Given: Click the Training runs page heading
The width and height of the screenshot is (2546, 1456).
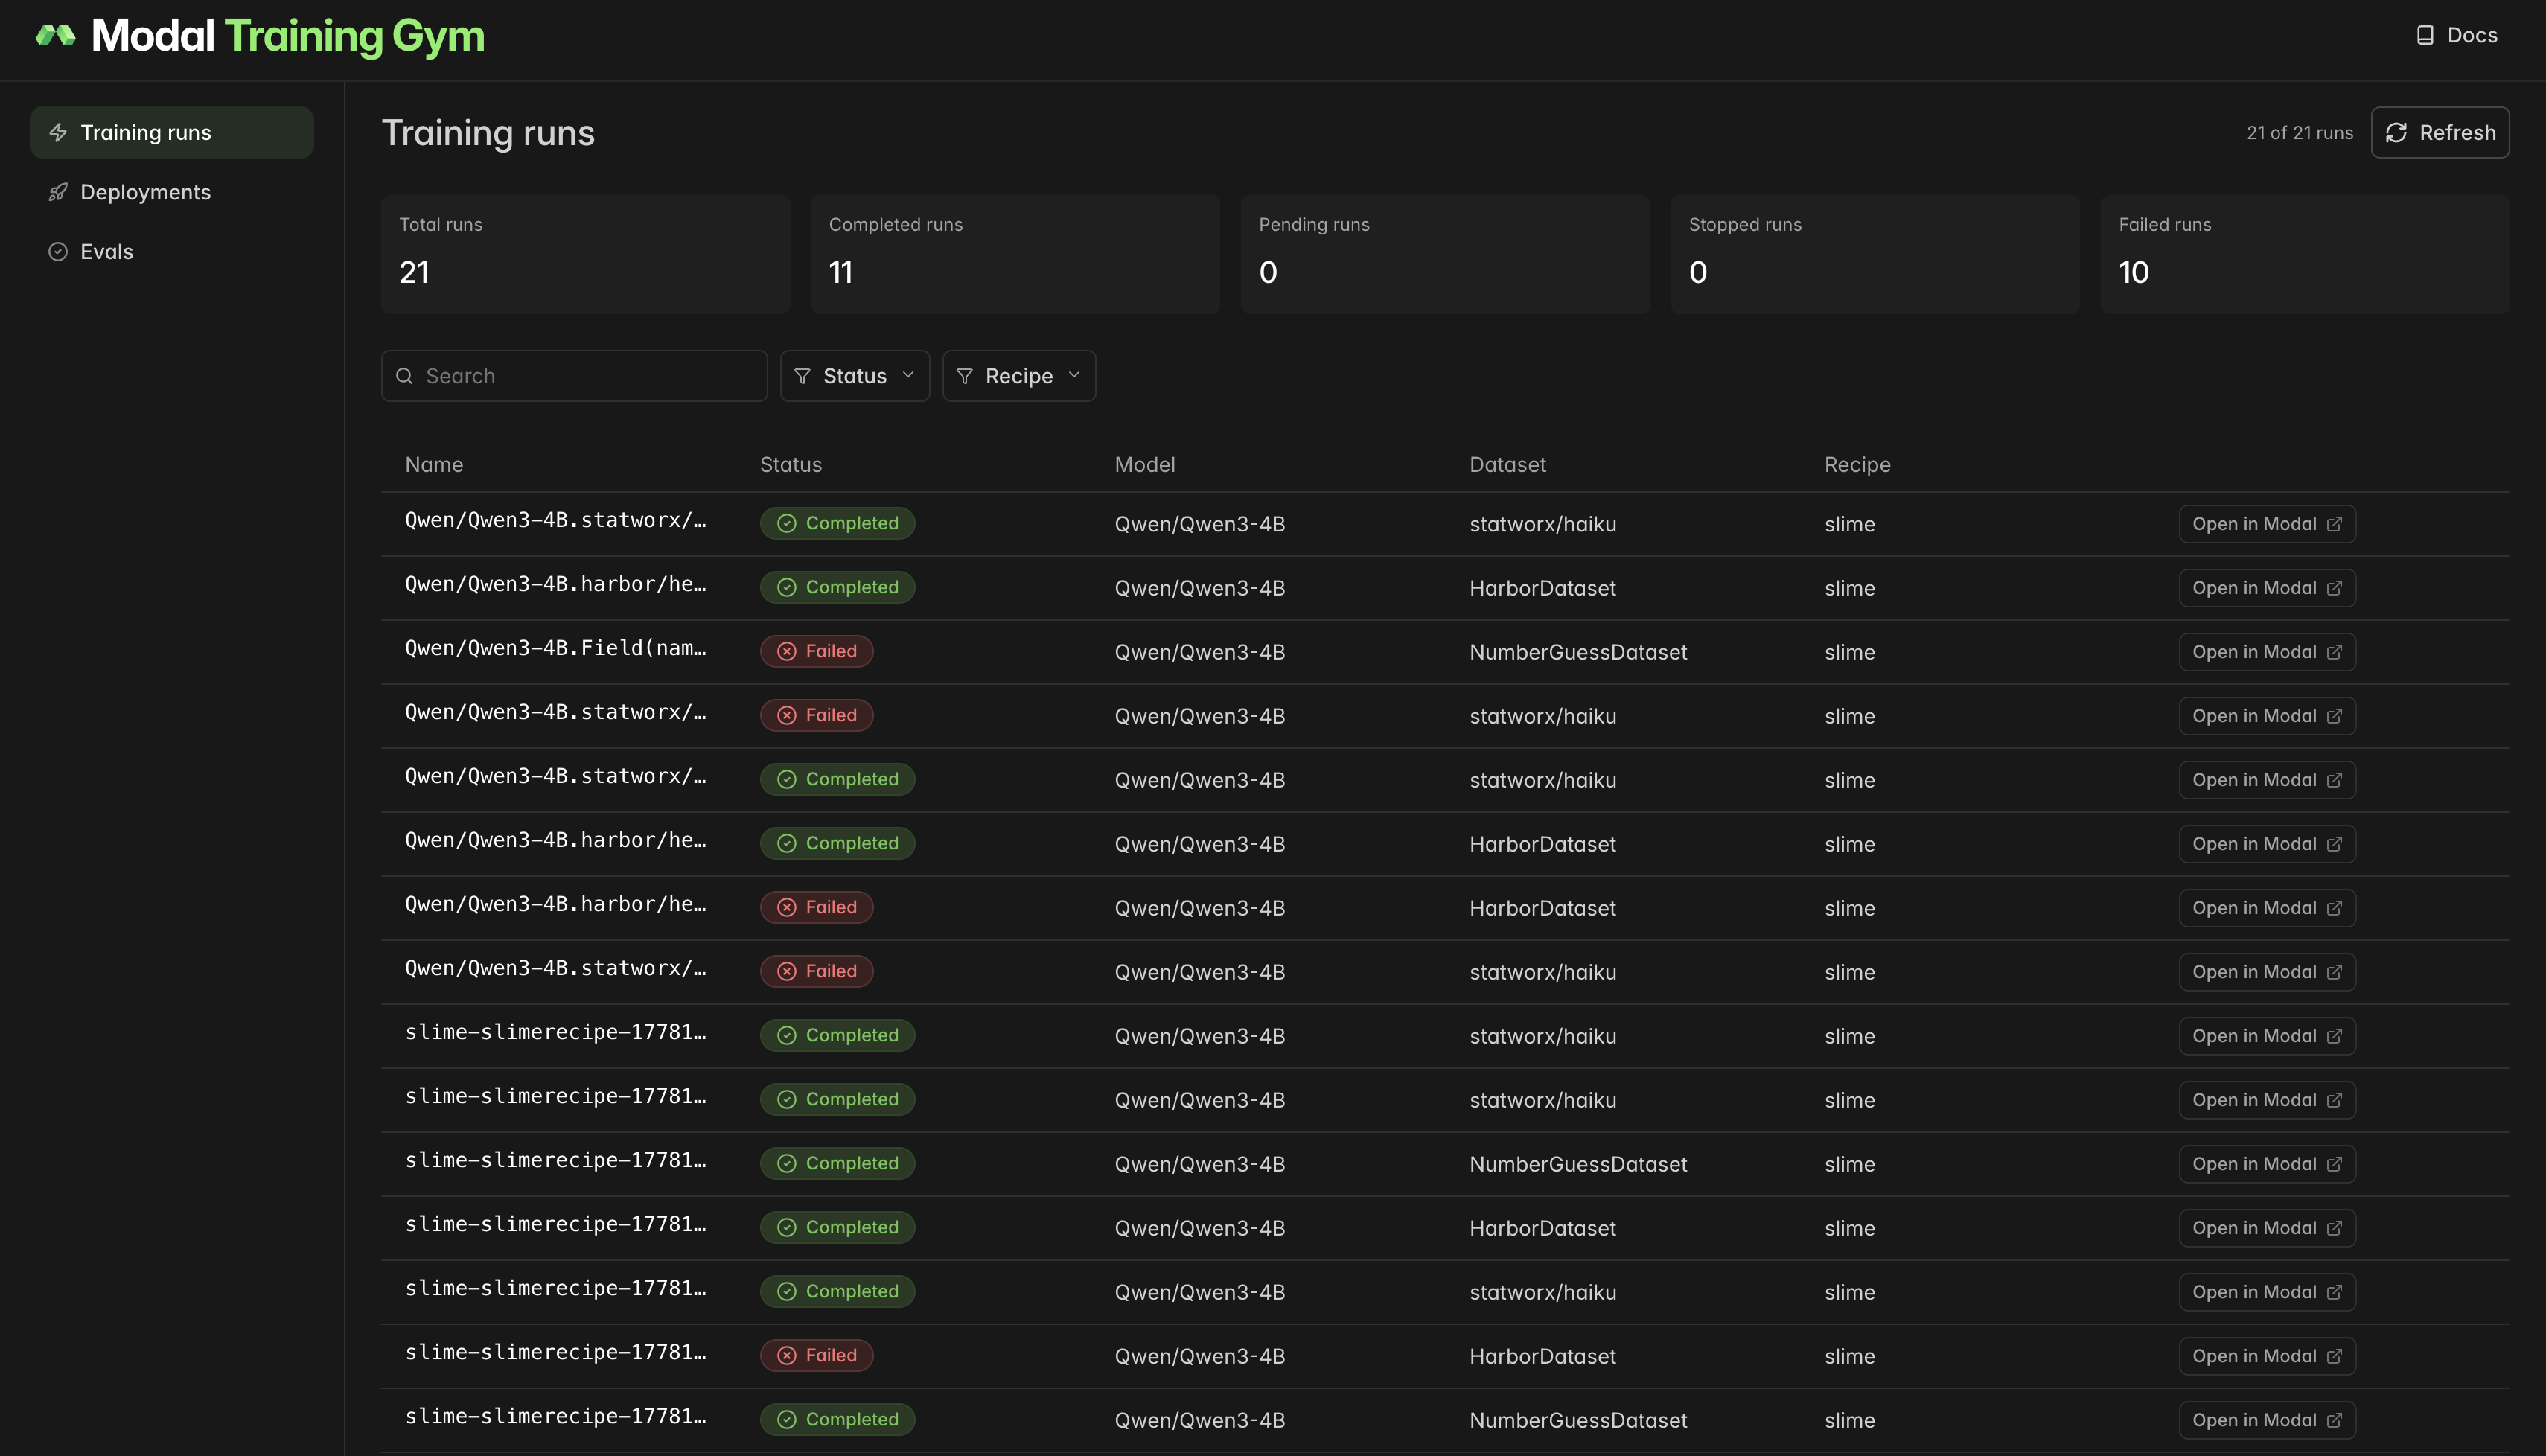Looking at the screenshot, I should (488, 133).
